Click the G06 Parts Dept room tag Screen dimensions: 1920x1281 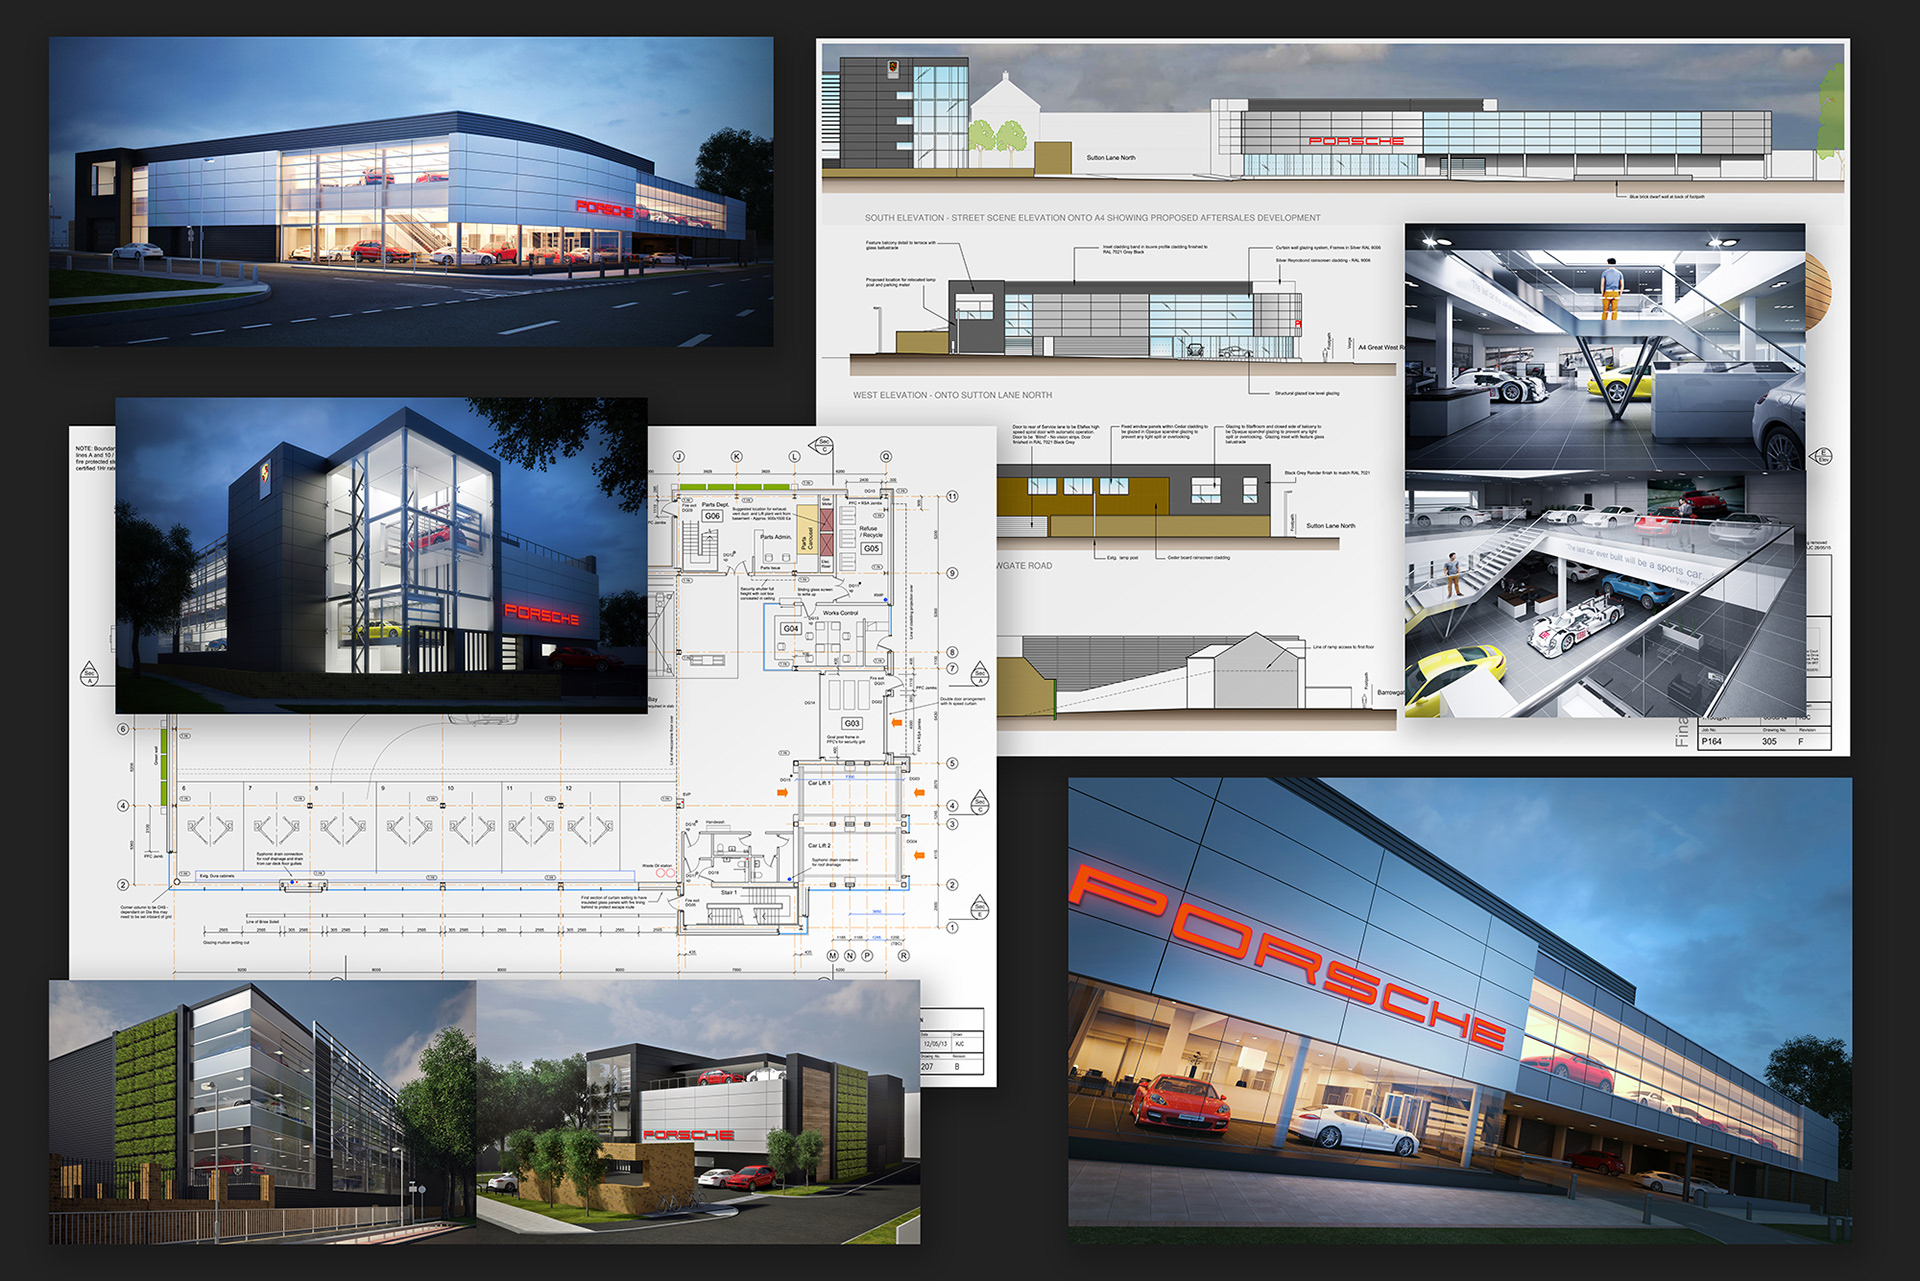[x=712, y=516]
